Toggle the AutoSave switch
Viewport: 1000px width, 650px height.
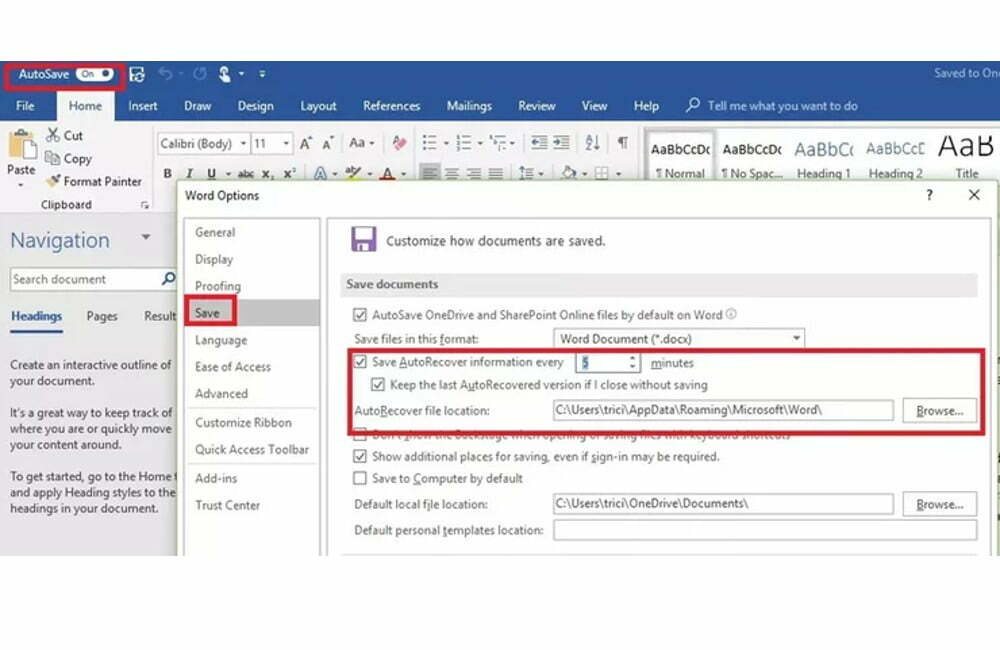[95, 74]
